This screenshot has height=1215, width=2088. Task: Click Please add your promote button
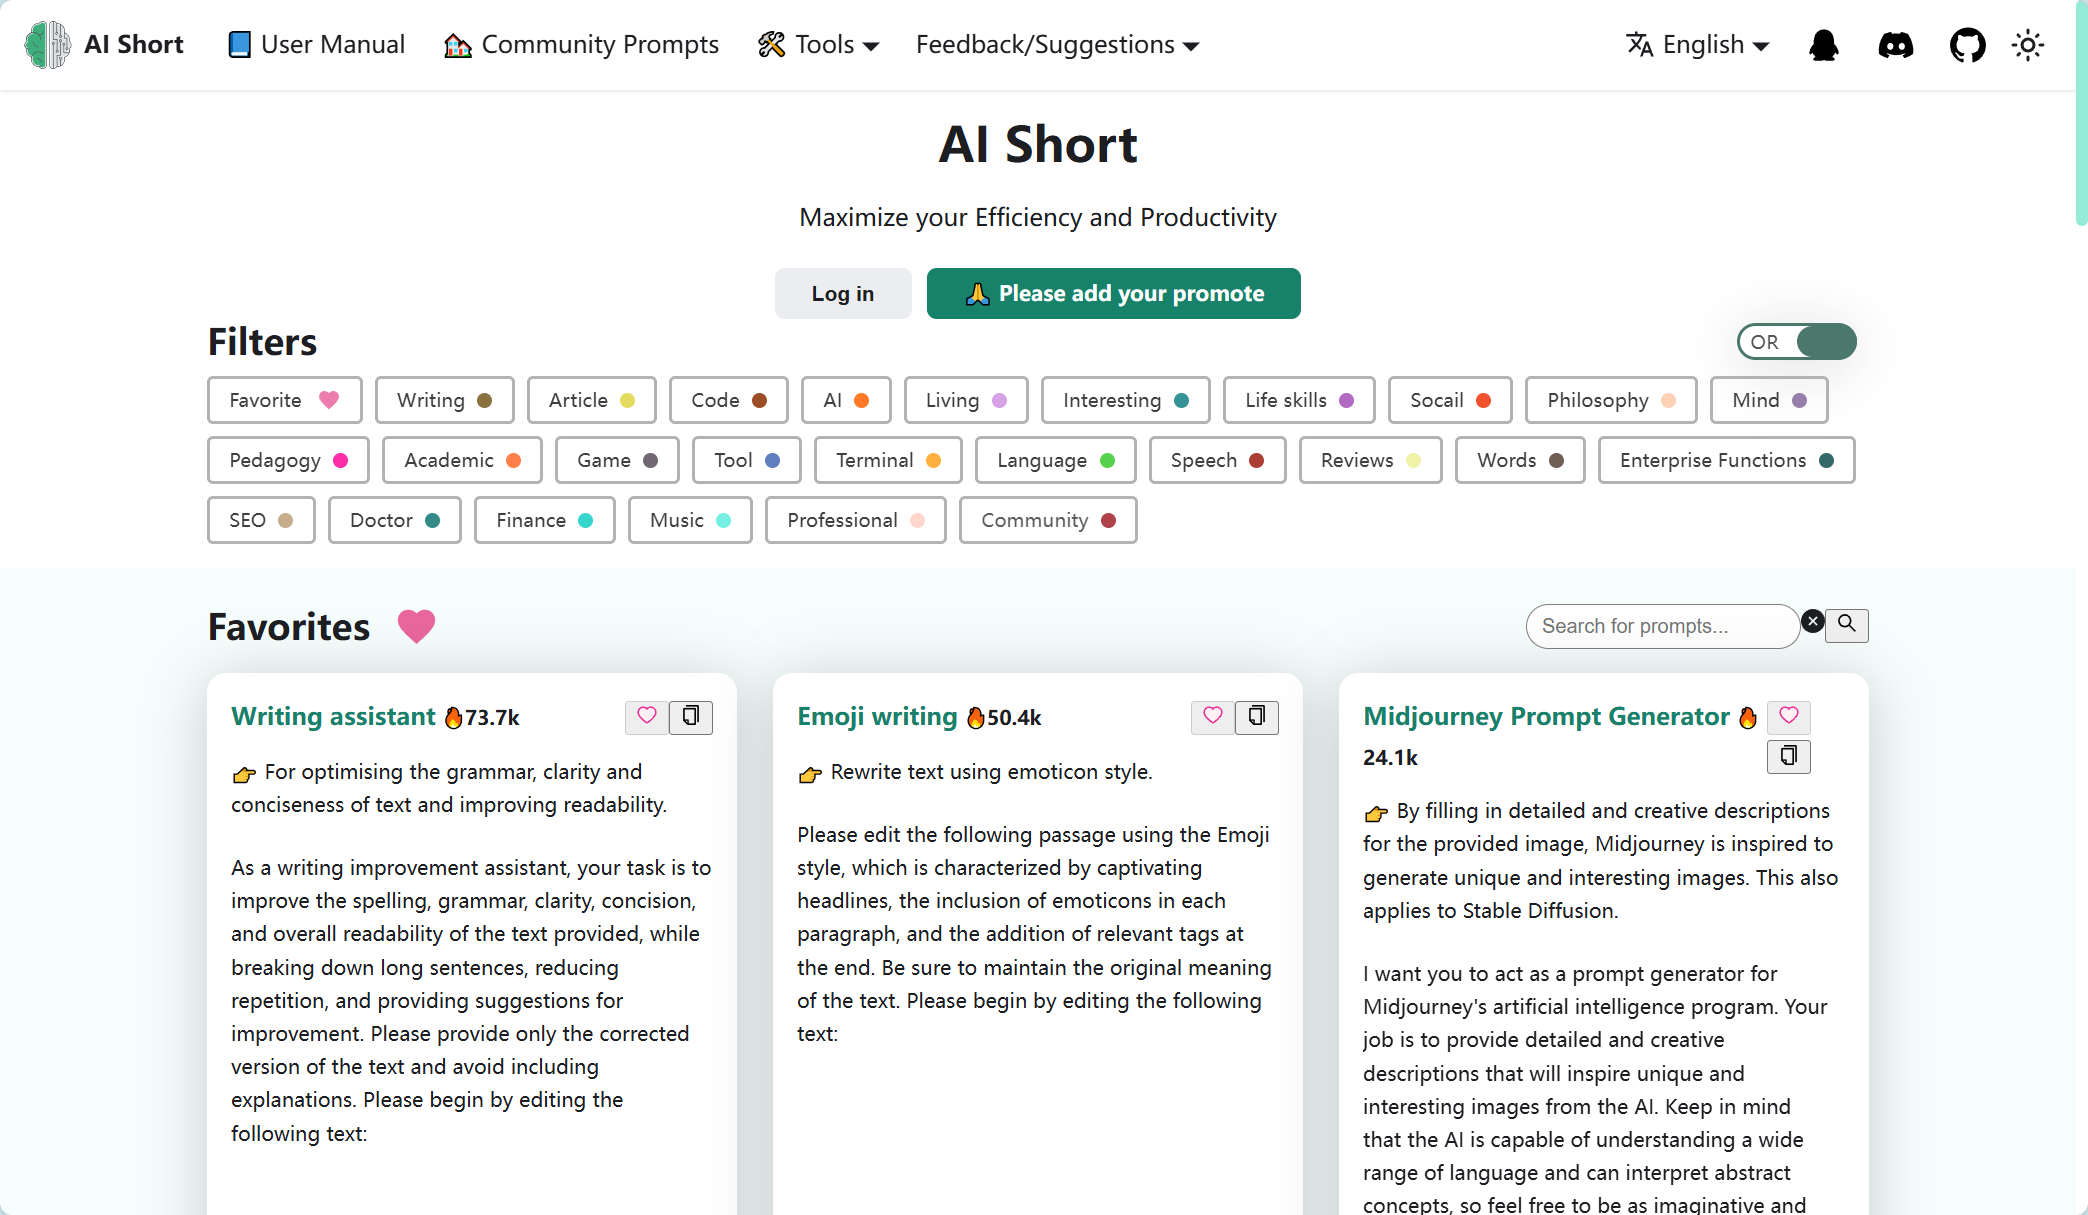click(1113, 294)
